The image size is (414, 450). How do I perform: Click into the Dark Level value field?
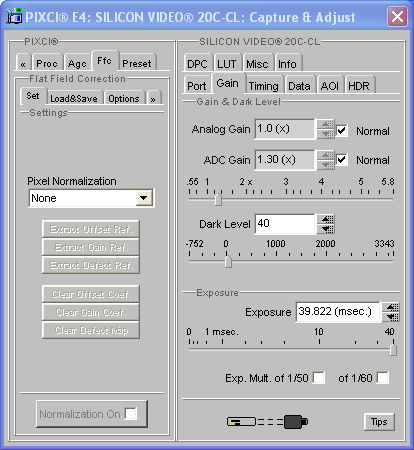(284, 224)
